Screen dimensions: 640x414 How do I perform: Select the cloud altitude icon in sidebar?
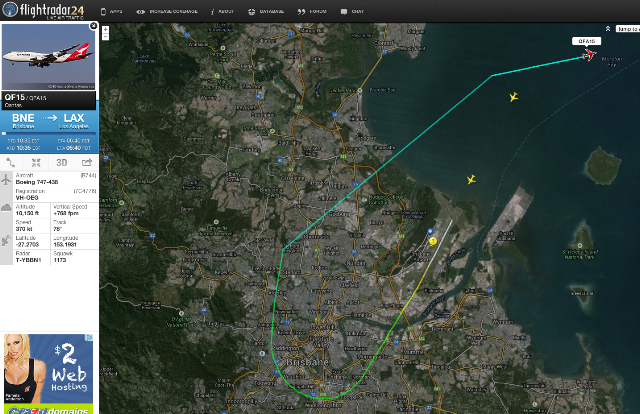(x=6, y=208)
